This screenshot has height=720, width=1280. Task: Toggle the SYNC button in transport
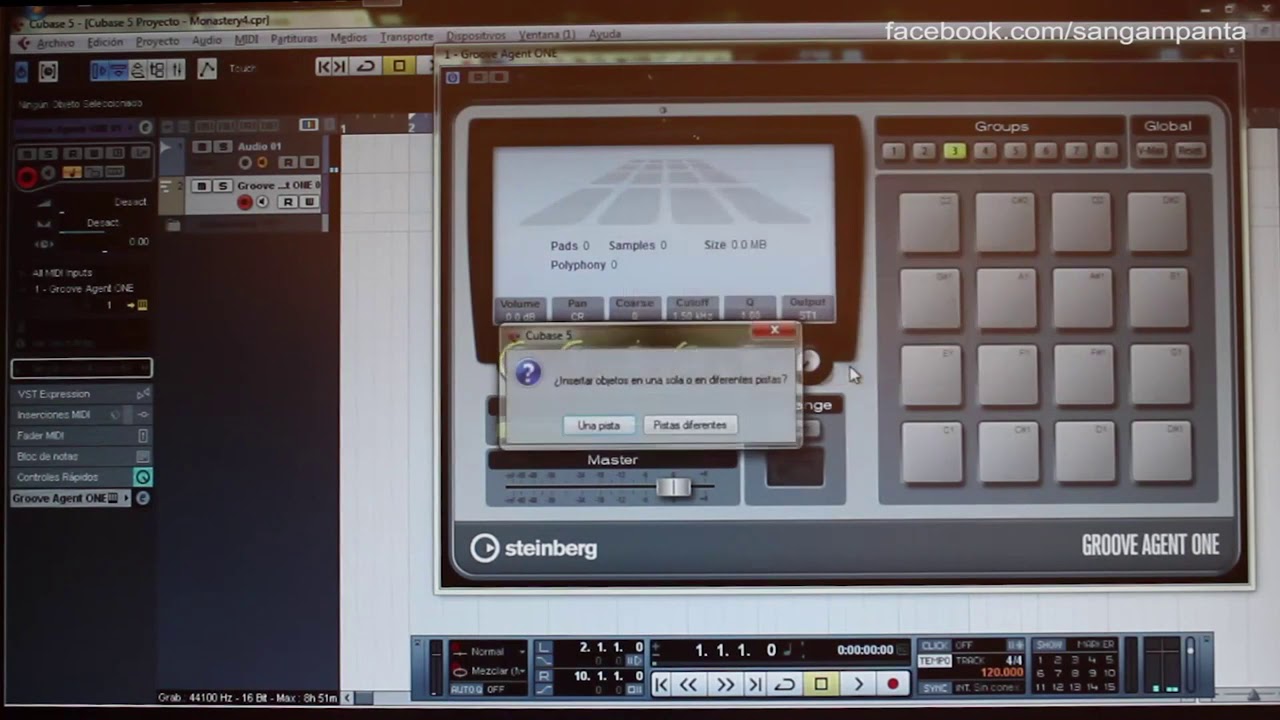(x=935, y=688)
